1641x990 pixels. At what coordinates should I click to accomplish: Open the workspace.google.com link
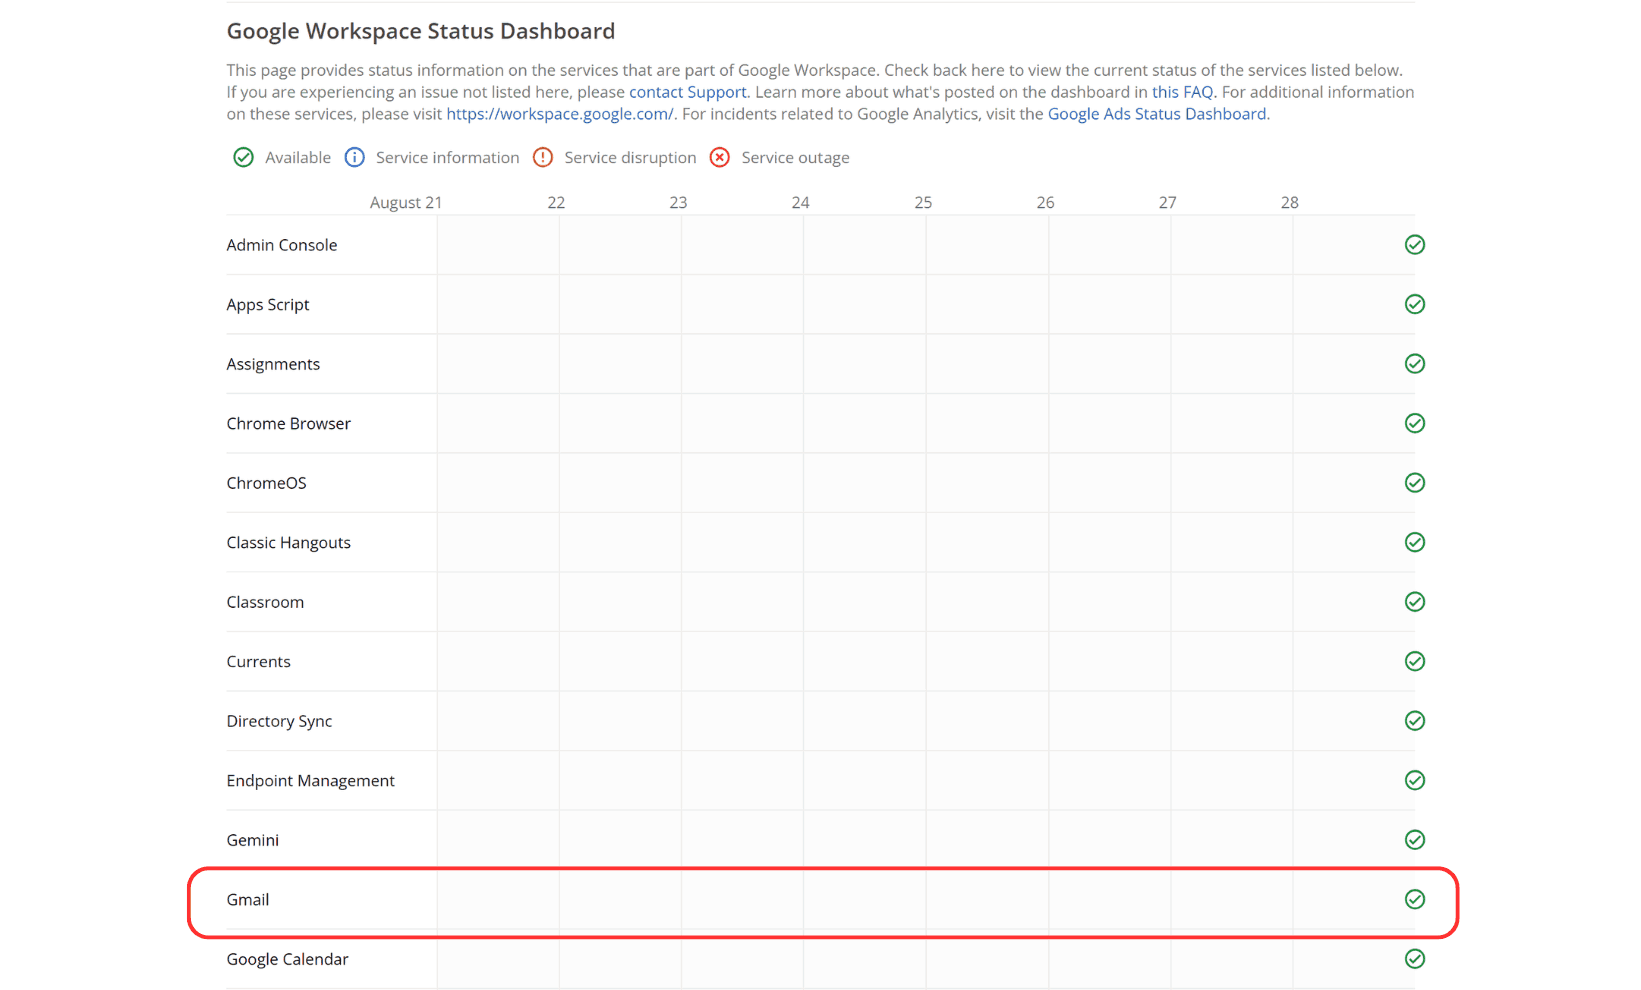pos(560,114)
